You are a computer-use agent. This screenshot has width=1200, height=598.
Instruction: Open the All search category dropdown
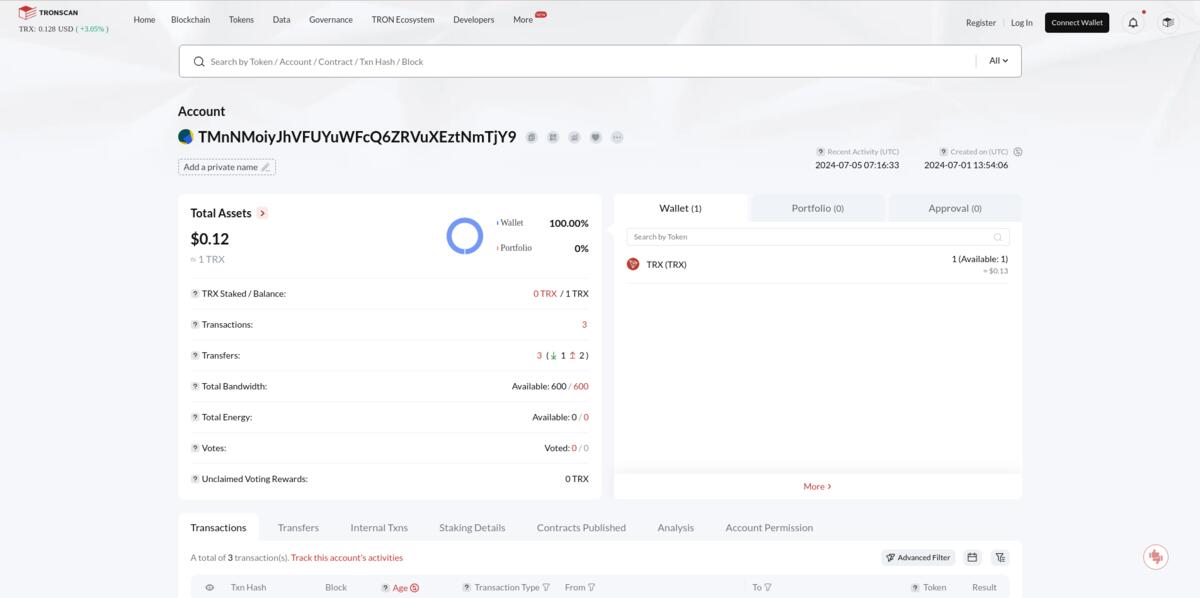998,61
